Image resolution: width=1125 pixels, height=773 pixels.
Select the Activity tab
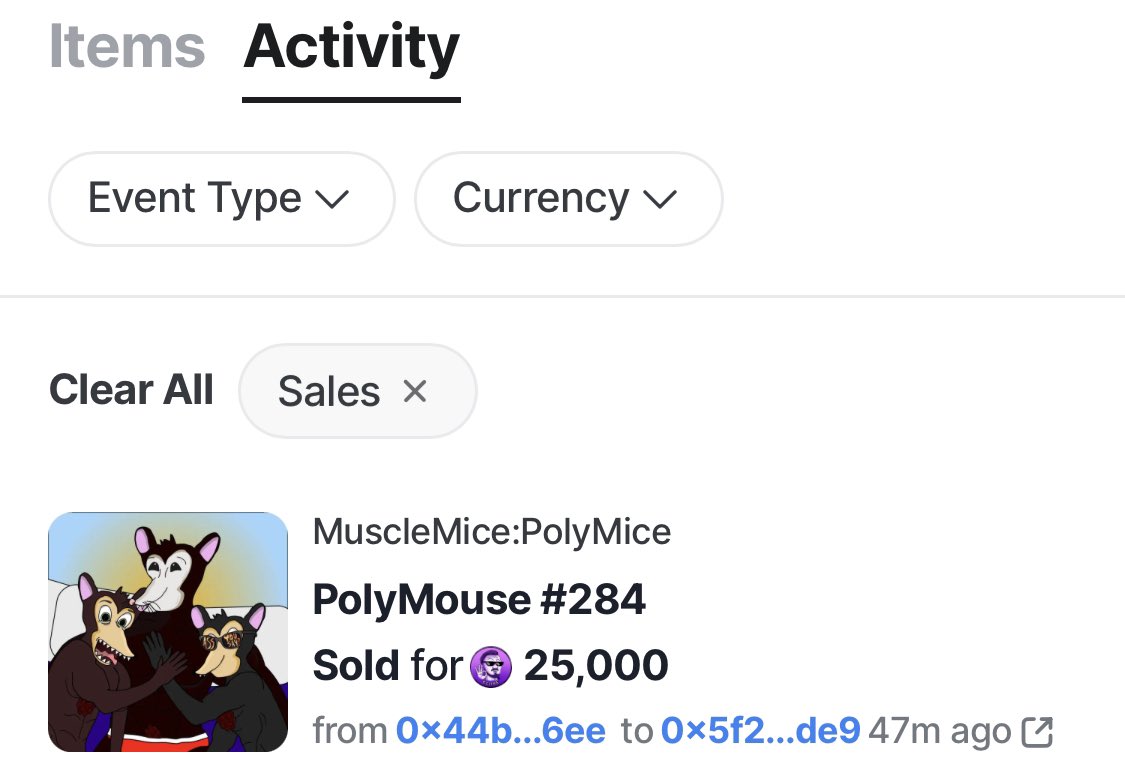tap(351, 49)
